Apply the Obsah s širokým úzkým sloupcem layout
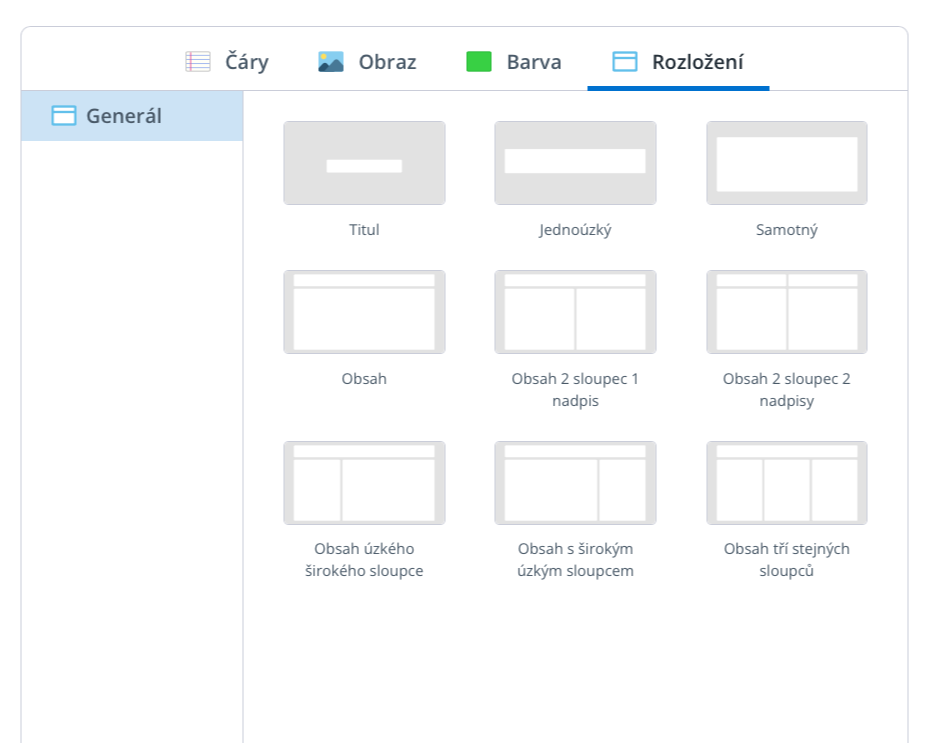 click(575, 483)
